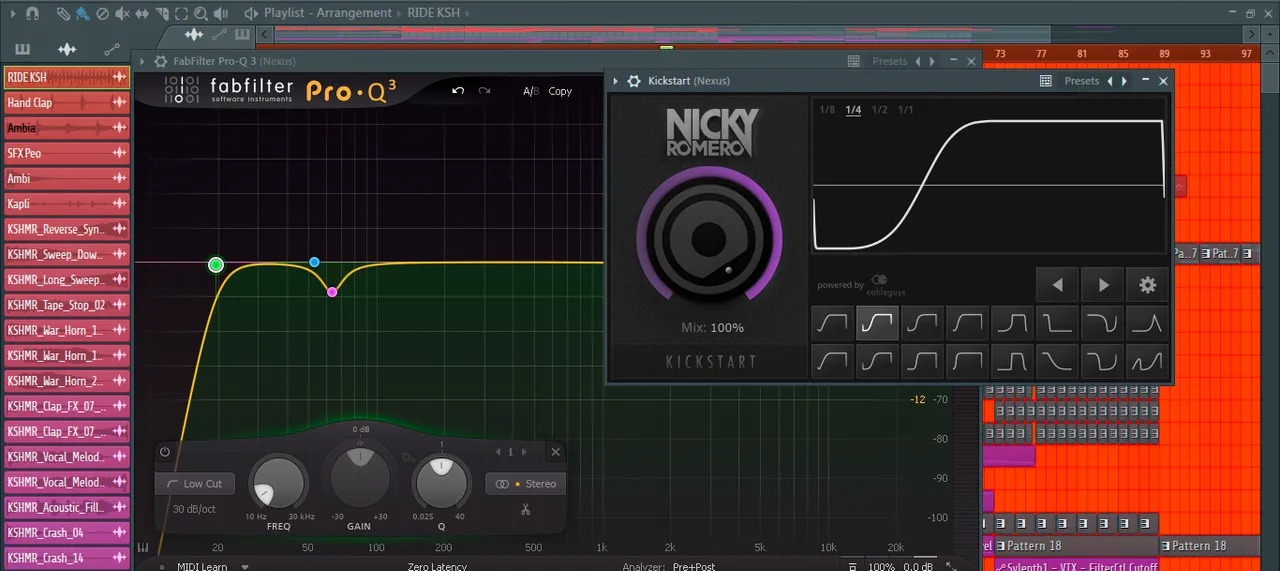Set Kickstart rate to 1/8

pyautogui.click(x=827, y=110)
